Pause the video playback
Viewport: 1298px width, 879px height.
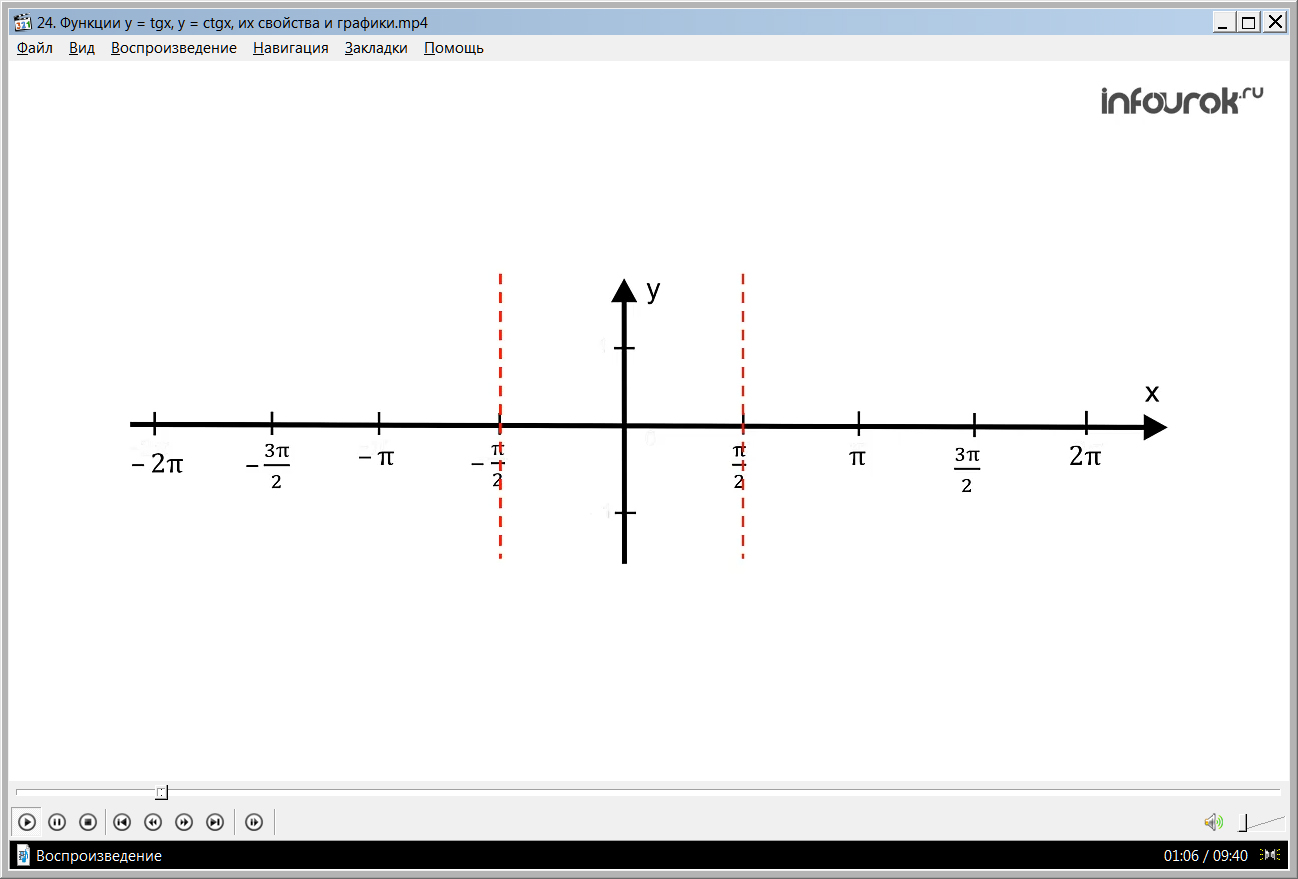tap(57, 822)
